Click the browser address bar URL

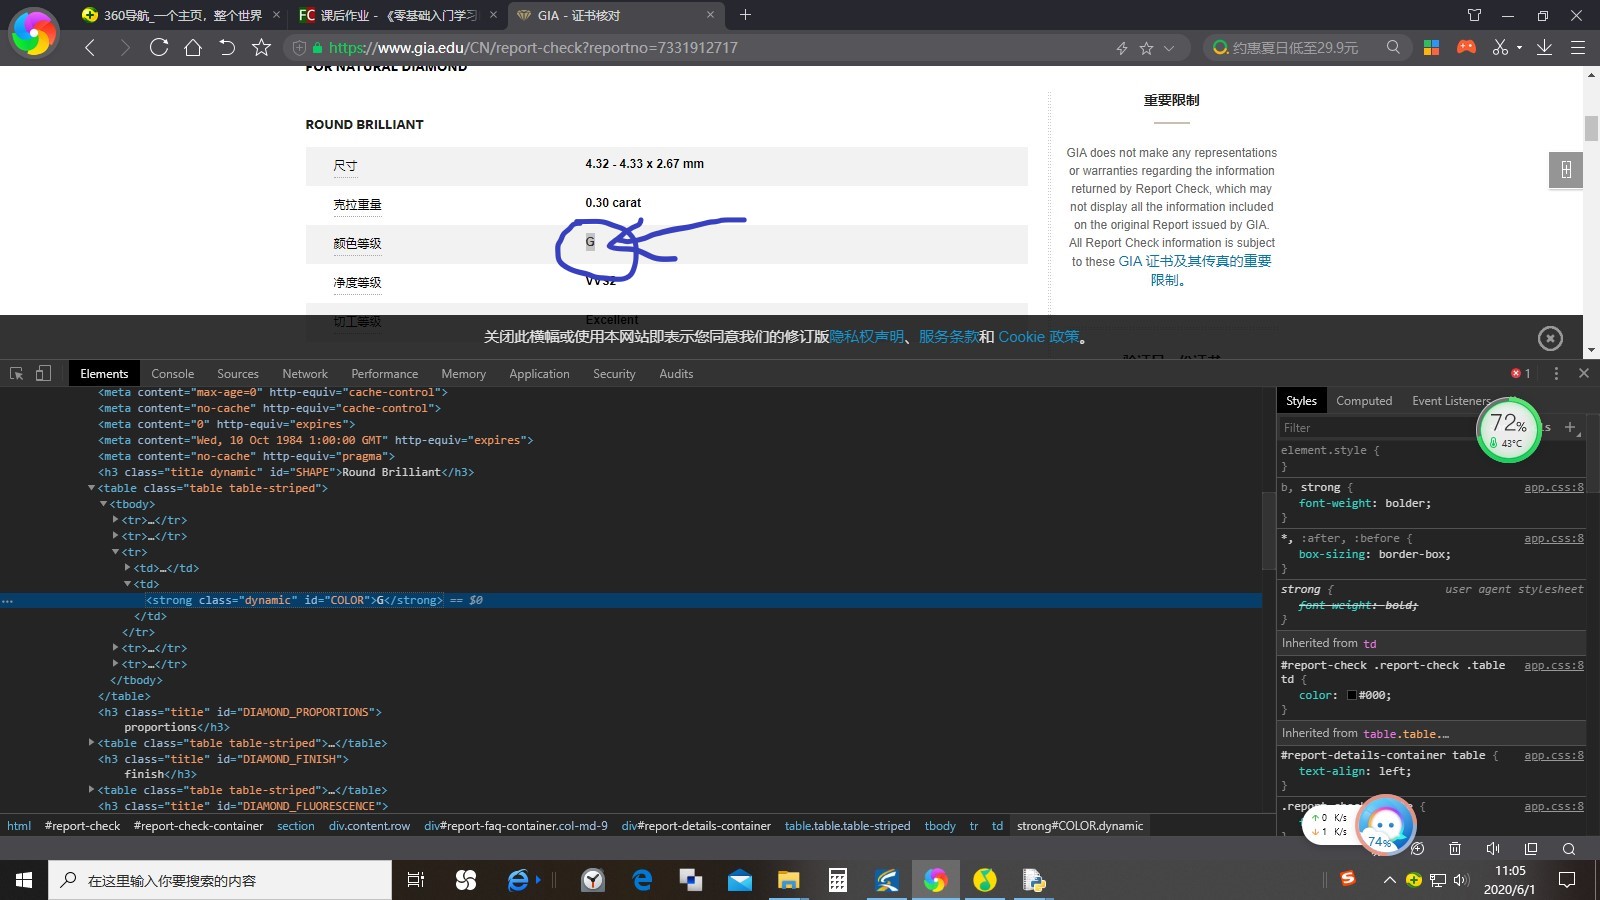[x=533, y=48]
